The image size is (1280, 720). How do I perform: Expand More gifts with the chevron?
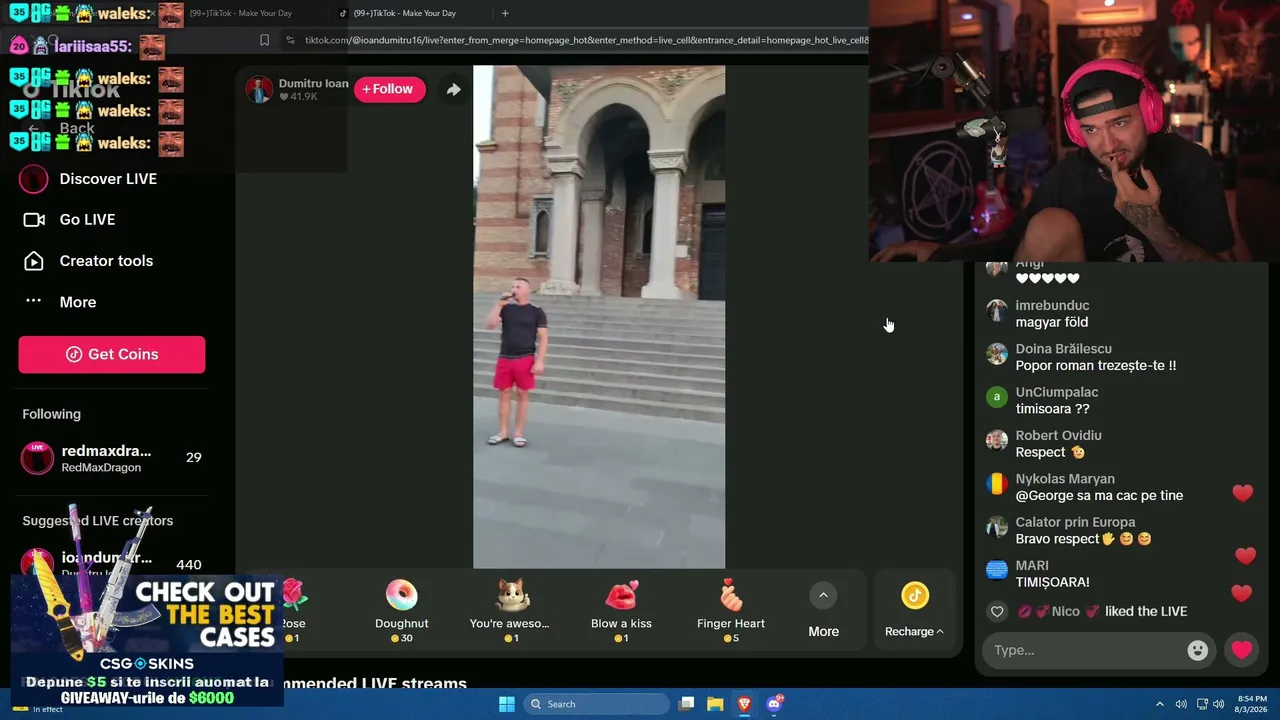click(x=823, y=596)
